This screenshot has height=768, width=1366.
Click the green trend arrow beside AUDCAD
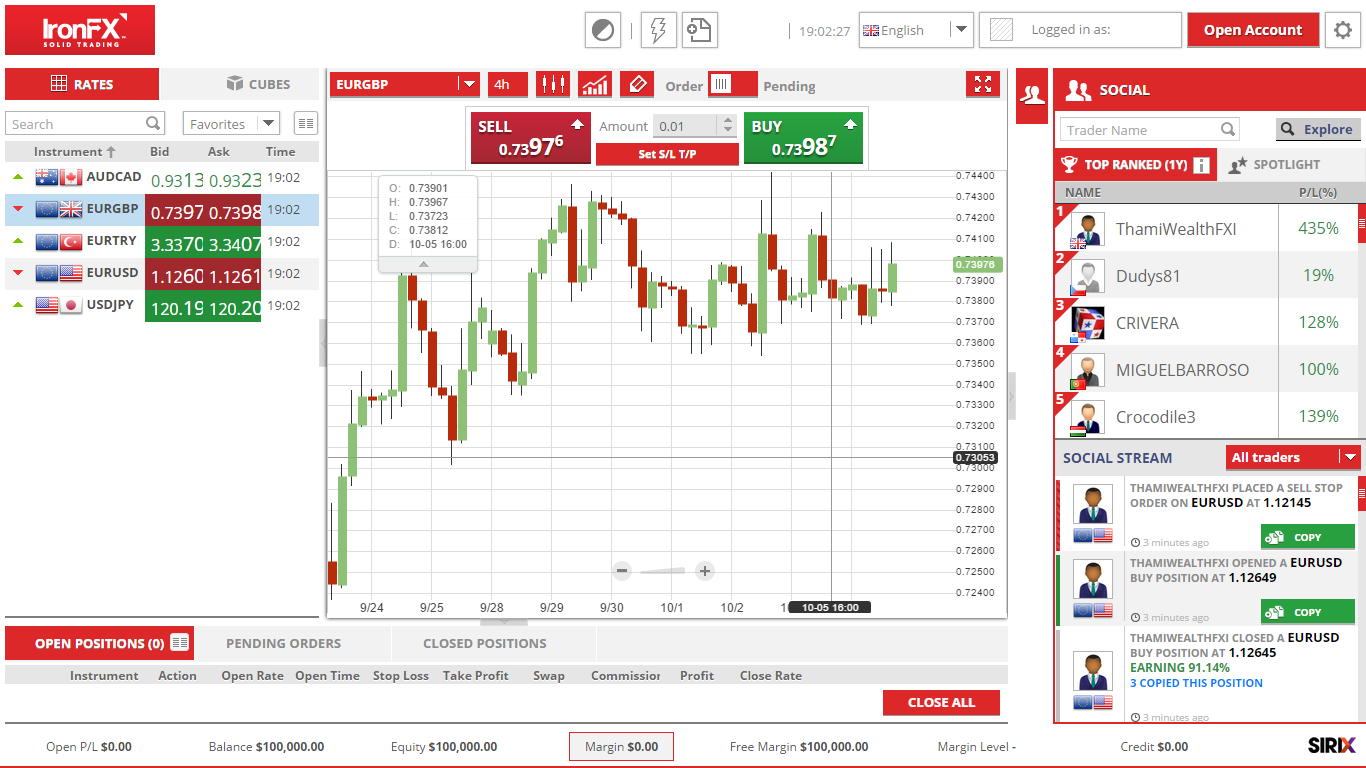[x=18, y=177]
